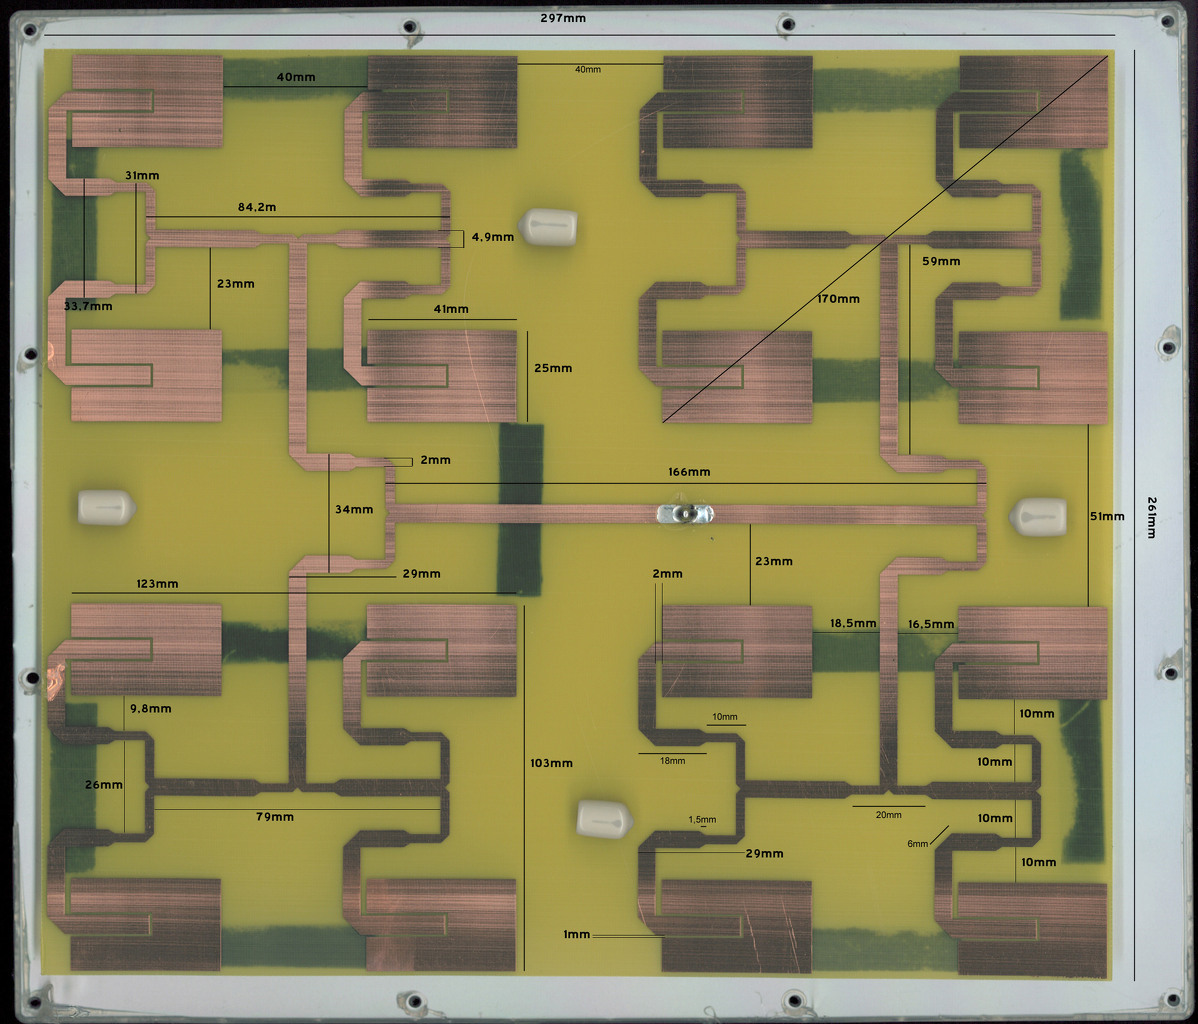Select the 1mm slot label
The image size is (1198, 1024).
point(577,934)
